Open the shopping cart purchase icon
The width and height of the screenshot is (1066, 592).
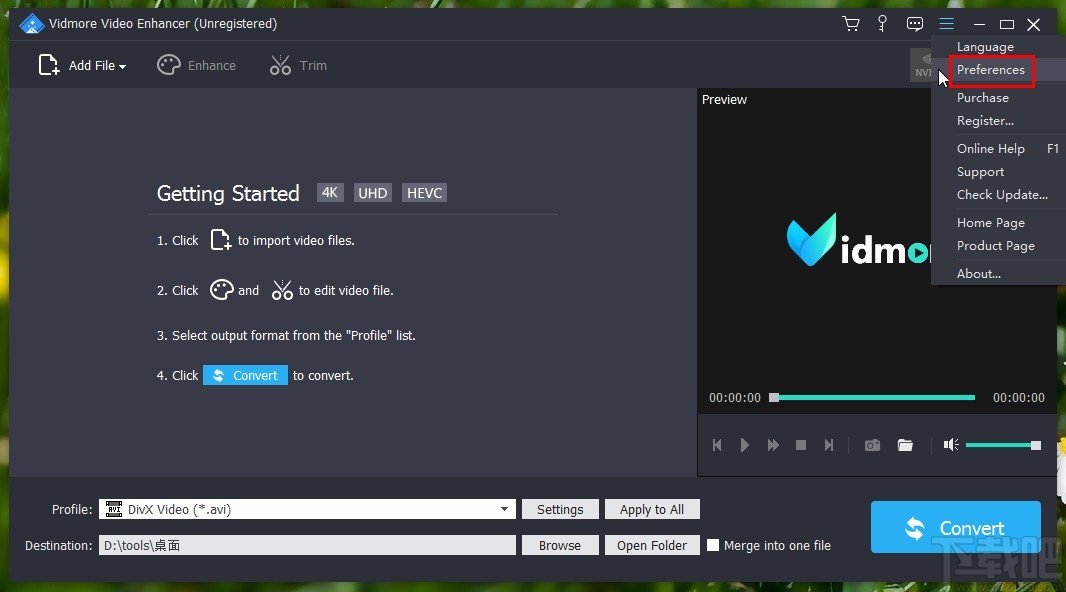[x=850, y=24]
